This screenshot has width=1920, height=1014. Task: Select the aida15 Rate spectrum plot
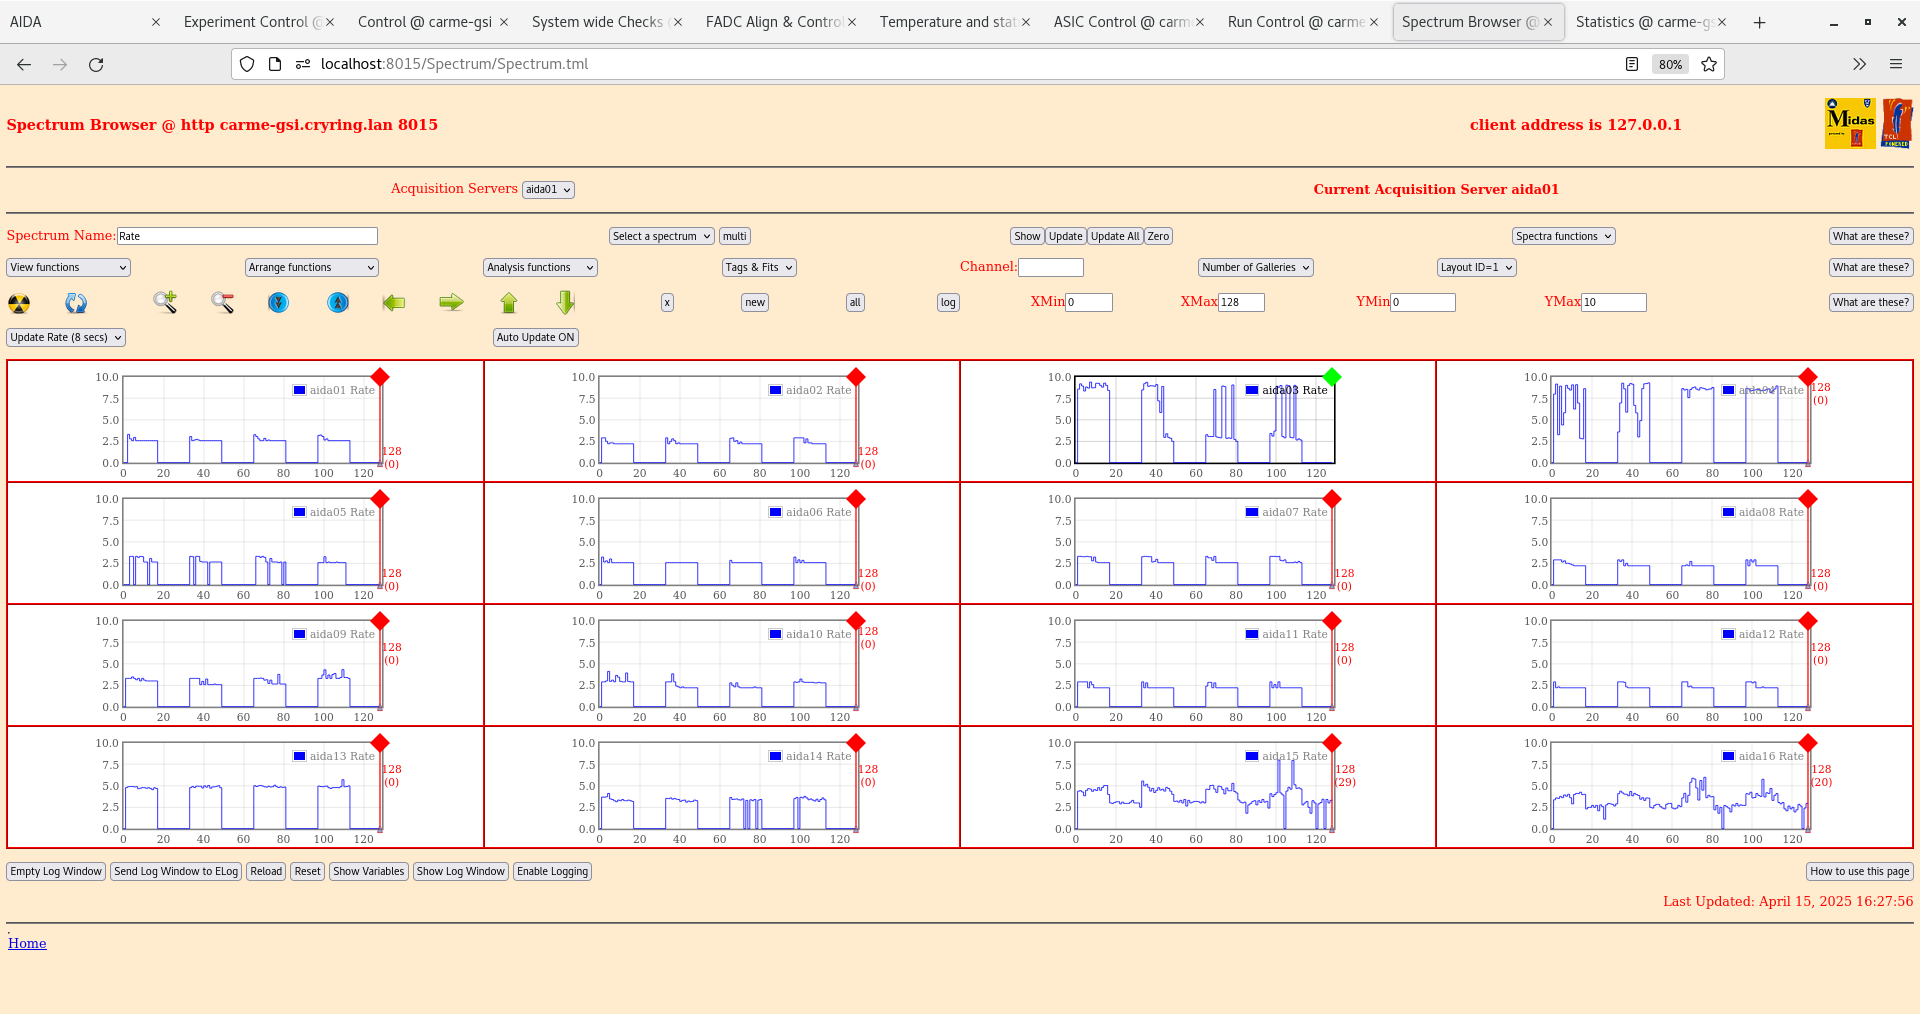pyautogui.click(x=1204, y=786)
